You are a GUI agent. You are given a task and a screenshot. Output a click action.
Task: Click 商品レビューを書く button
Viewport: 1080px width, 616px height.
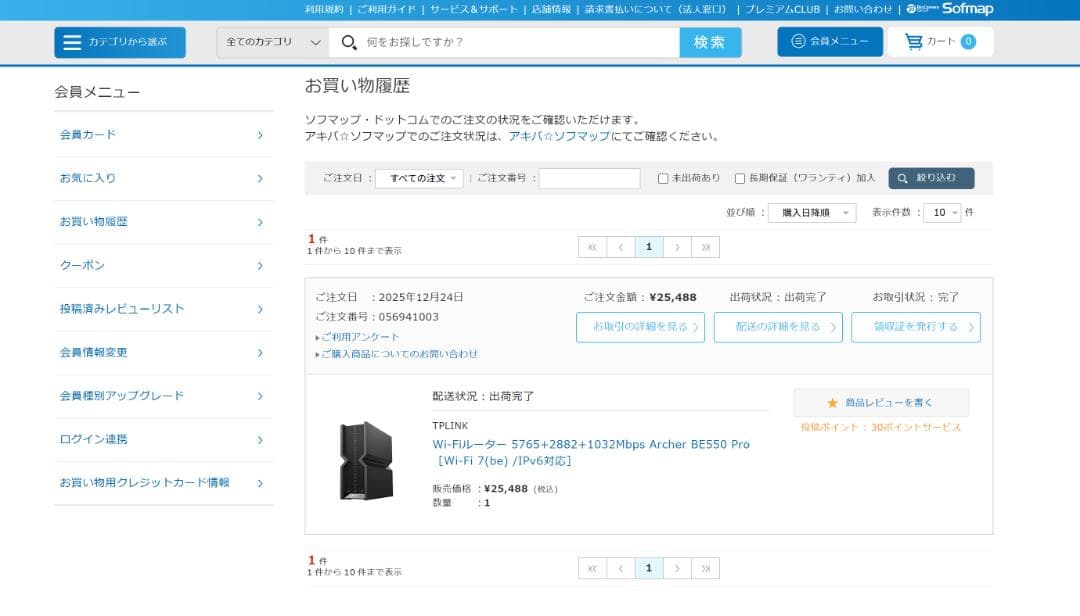click(881, 403)
